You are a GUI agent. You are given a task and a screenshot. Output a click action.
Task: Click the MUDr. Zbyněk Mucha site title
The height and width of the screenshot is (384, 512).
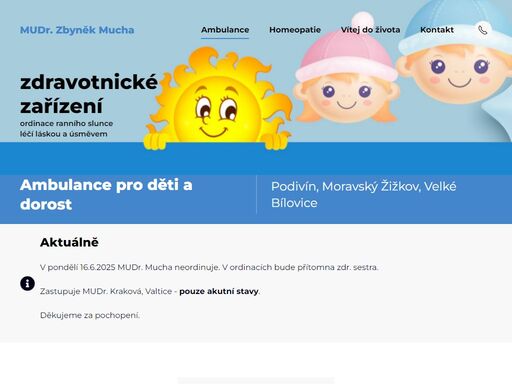[77, 30]
